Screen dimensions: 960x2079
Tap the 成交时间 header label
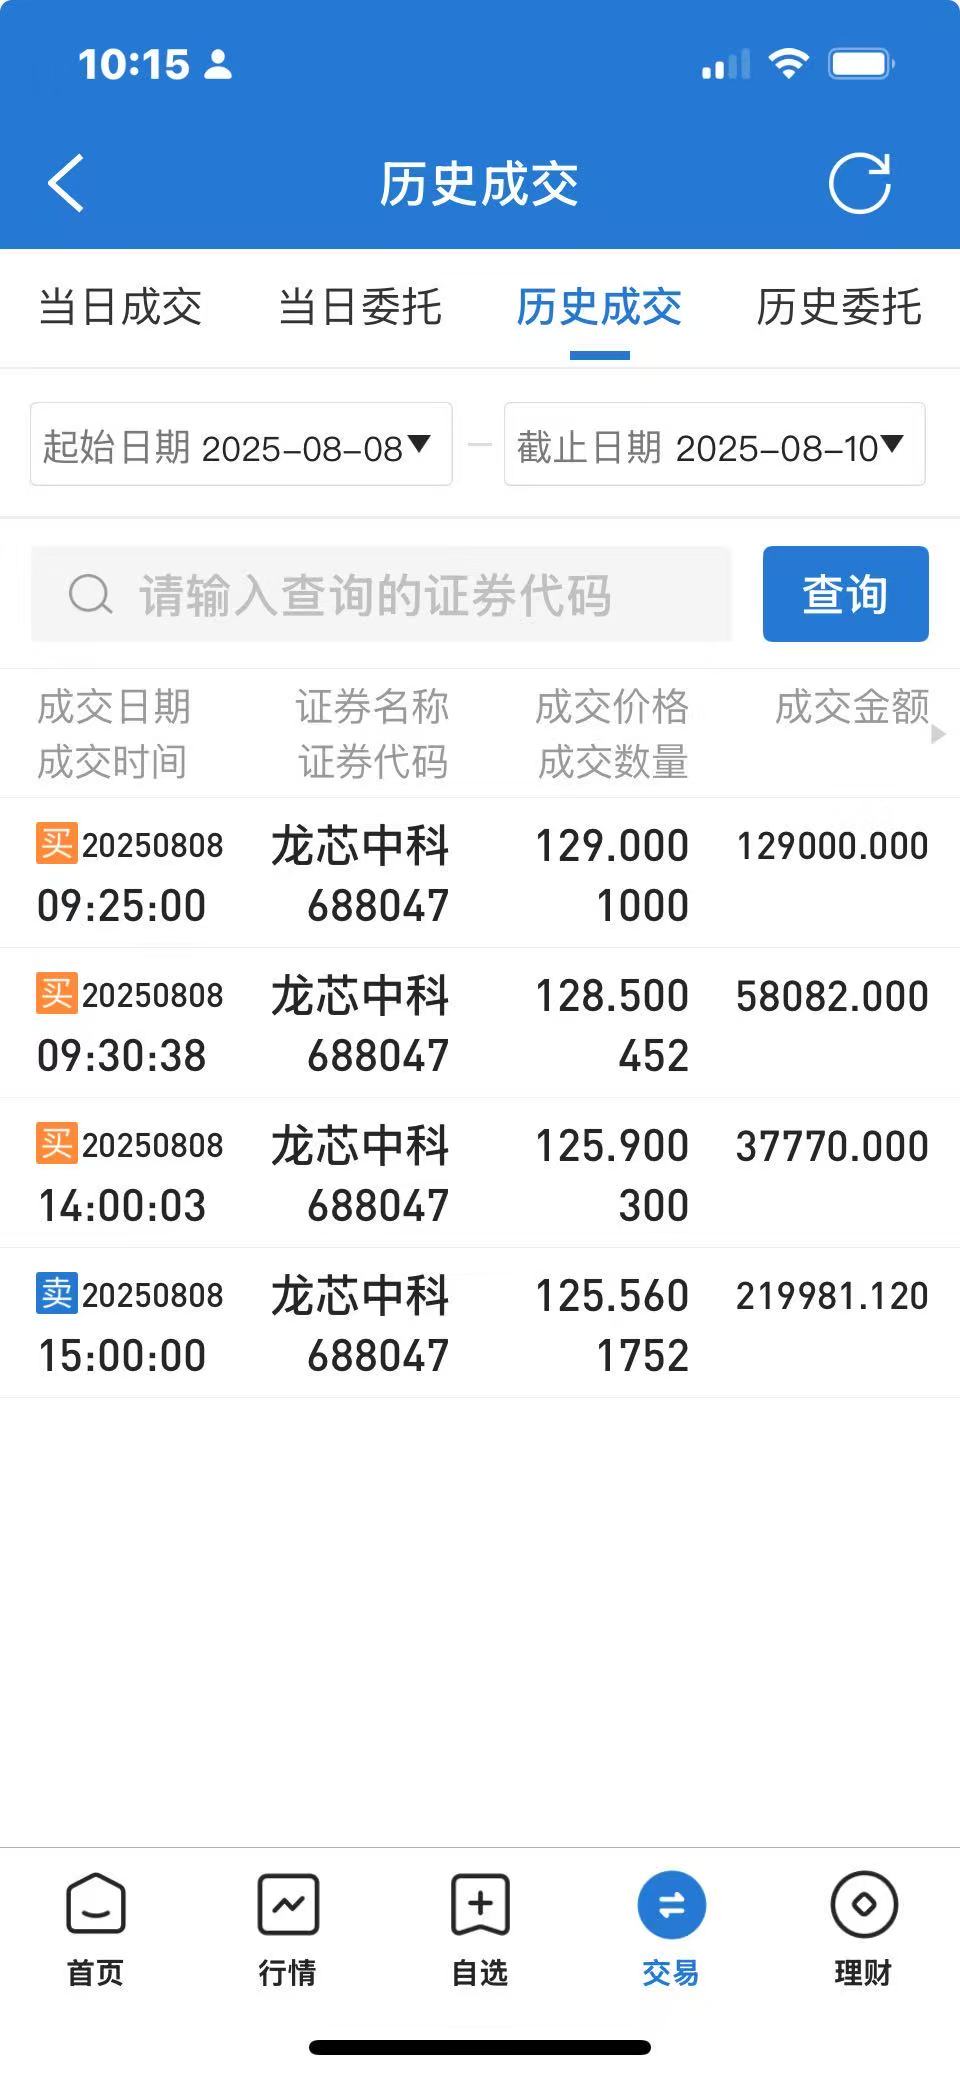(x=112, y=762)
